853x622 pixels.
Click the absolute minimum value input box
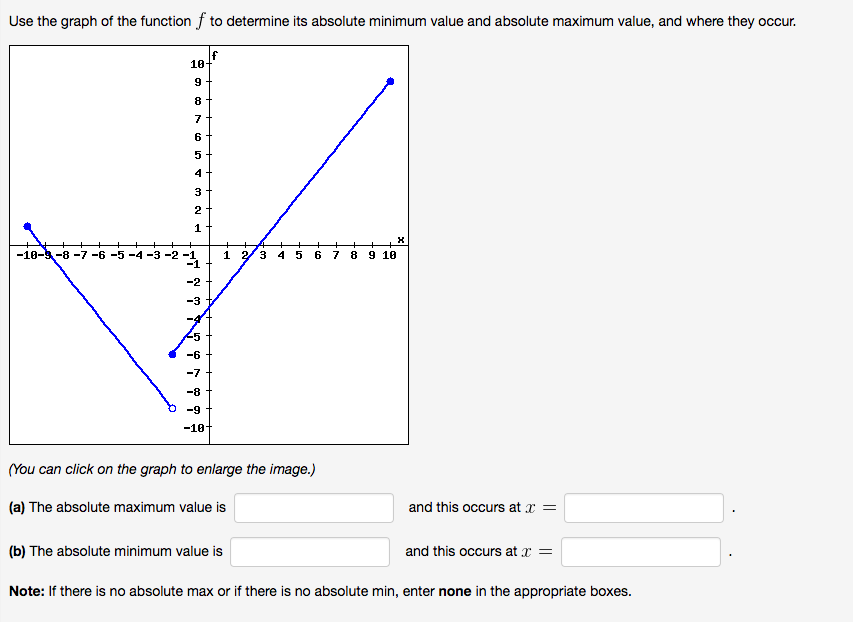pyautogui.click(x=310, y=551)
